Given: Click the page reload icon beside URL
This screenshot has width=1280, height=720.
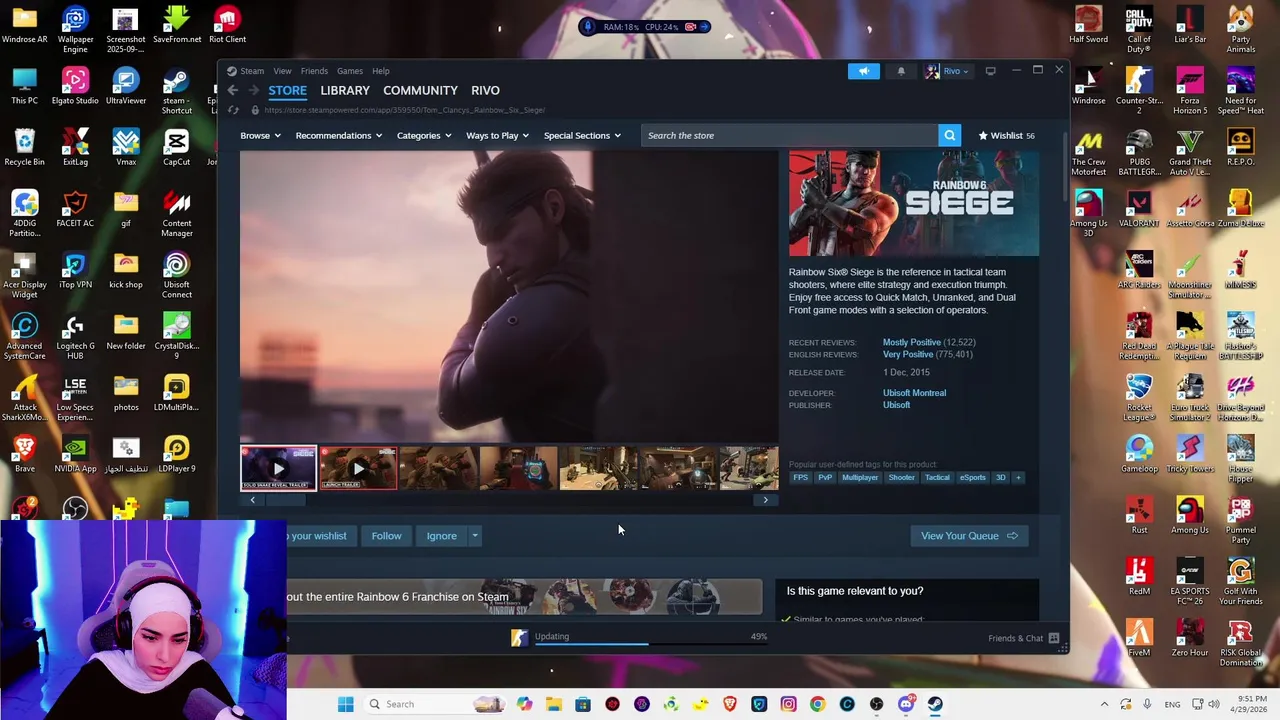Looking at the screenshot, I should (x=233, y=110).
